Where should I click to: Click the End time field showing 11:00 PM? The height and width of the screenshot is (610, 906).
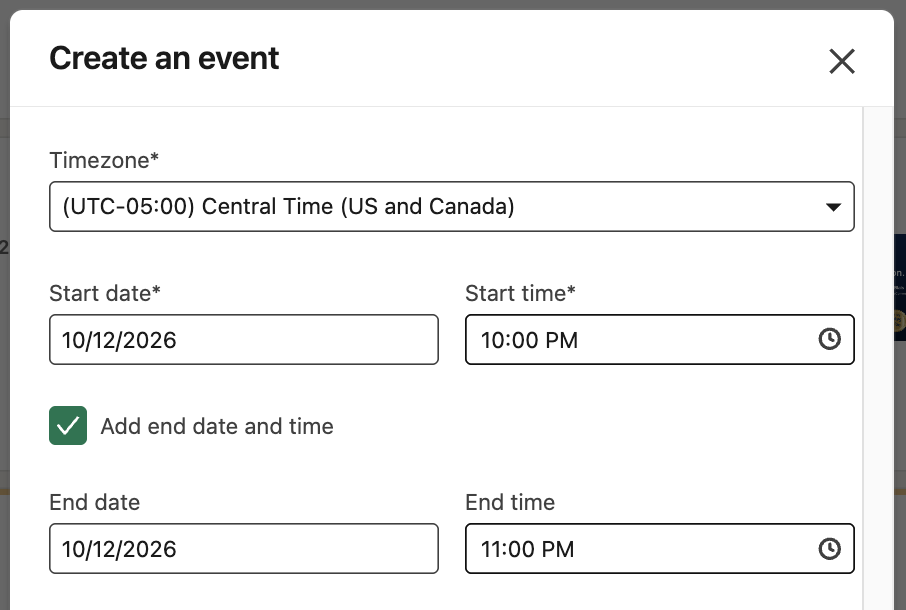tap(659, 548)
